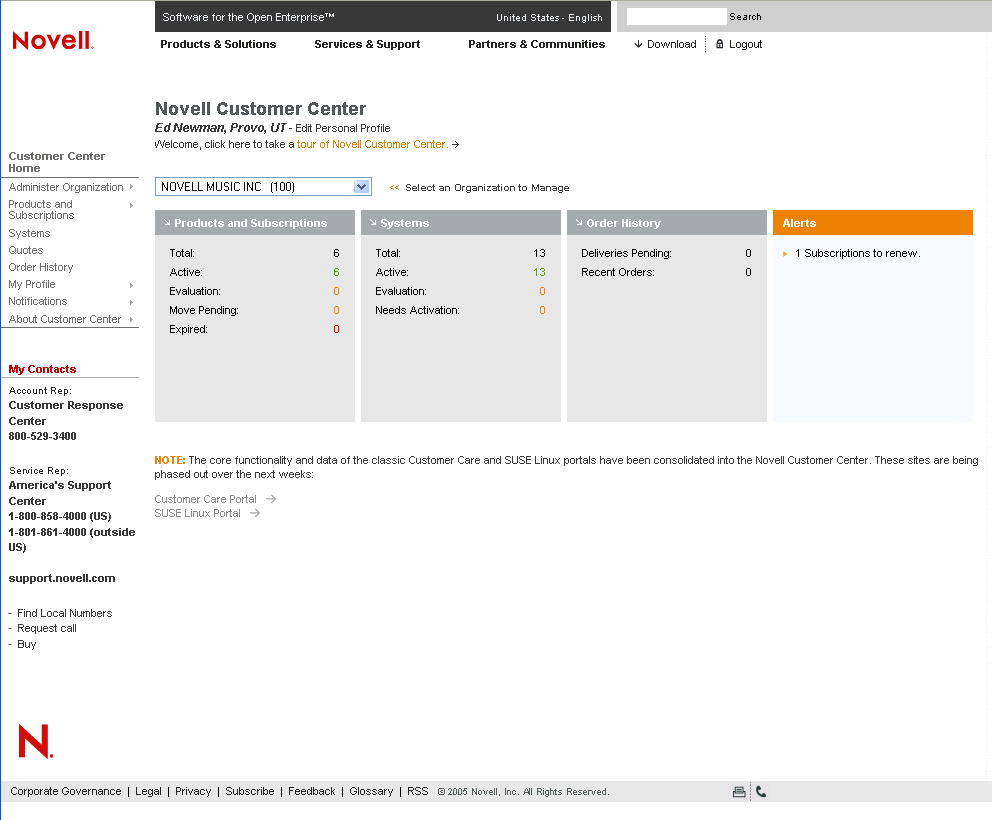992x820 pixels.
Task: Follow the Customer Care Portal link
Action: tap(206, 498)
